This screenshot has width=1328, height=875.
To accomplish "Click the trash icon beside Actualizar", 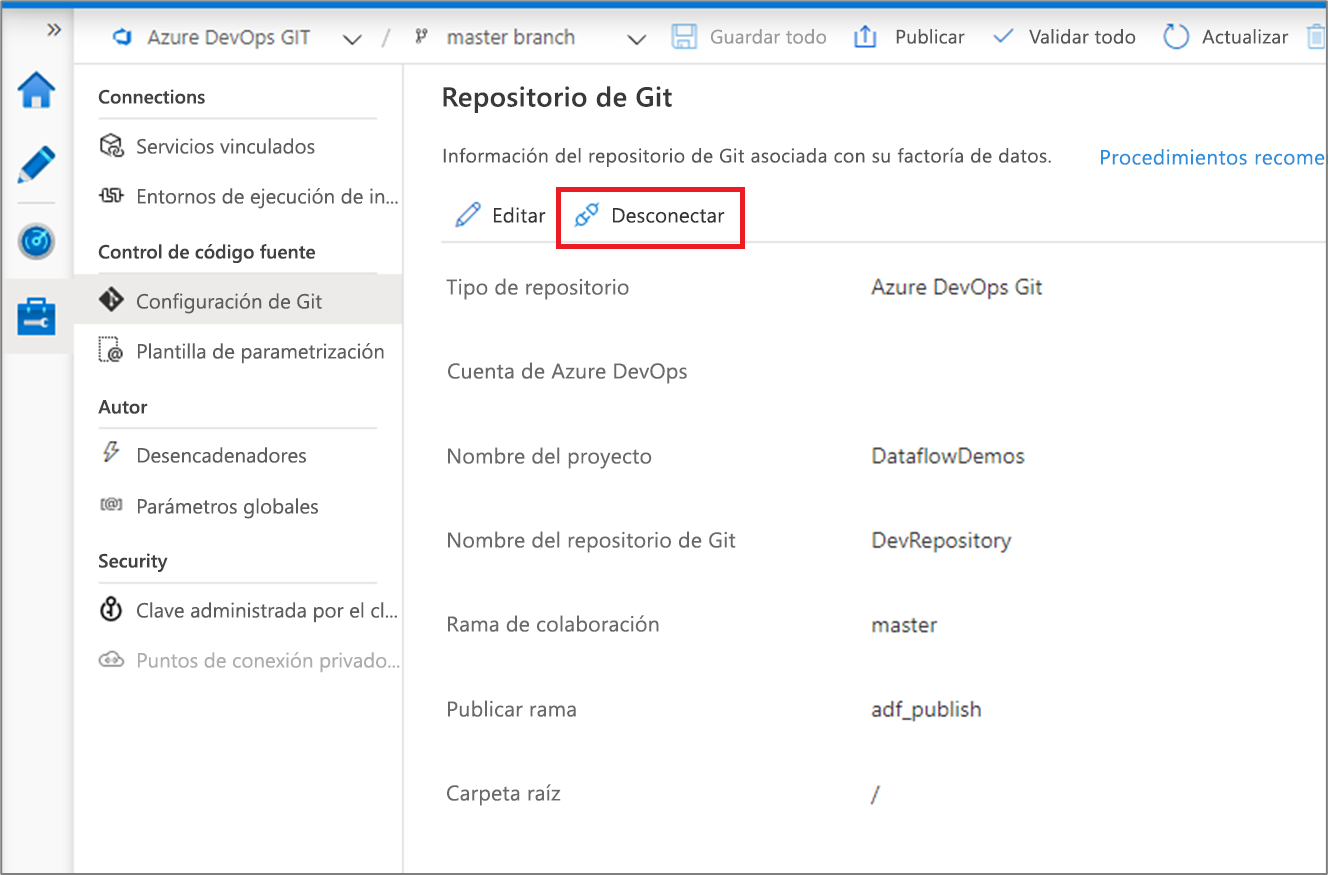I will pyautogui.click(x=1316, y=38).
